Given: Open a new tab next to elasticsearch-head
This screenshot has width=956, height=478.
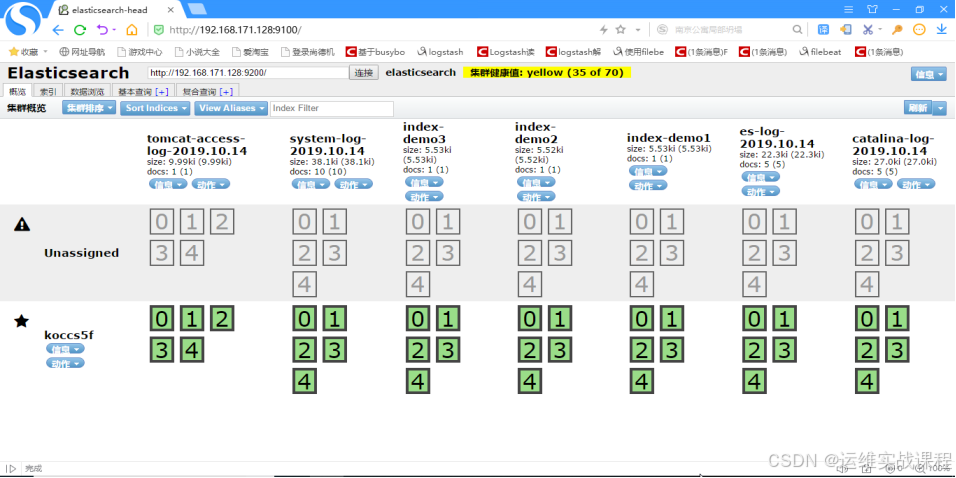Looking at the screenshot, I should tap(197, 9).
